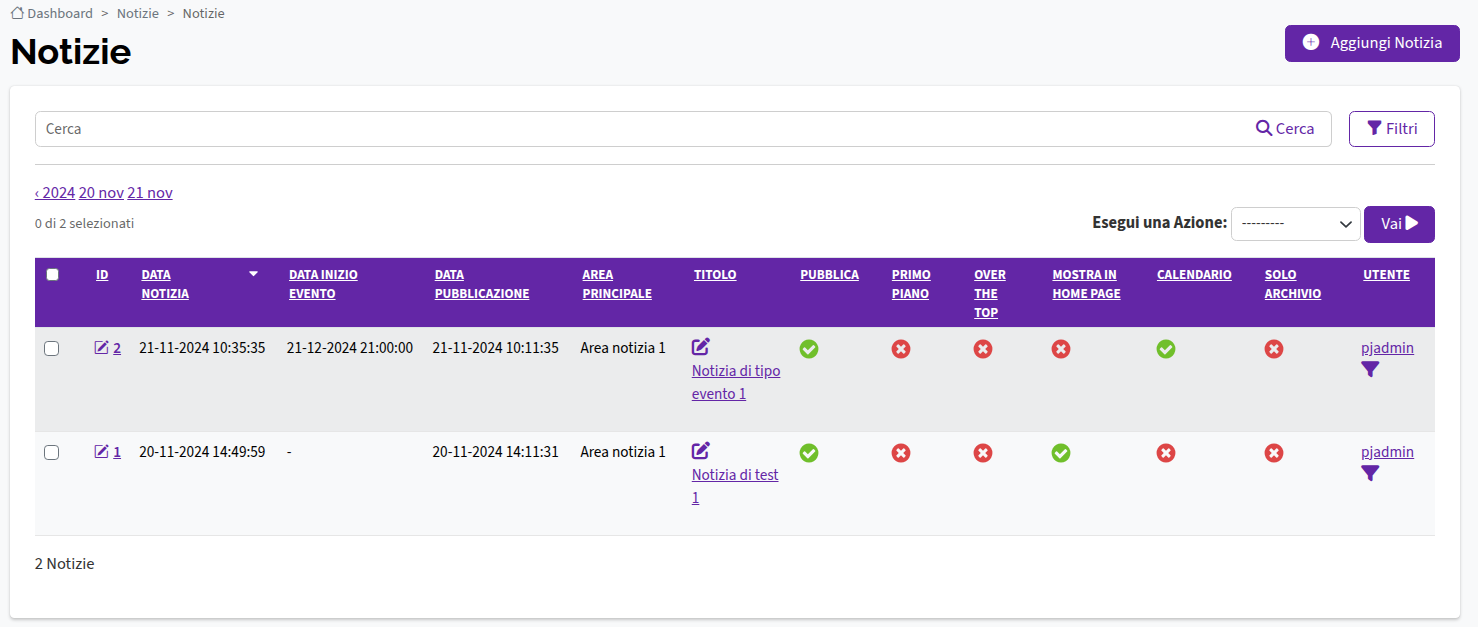Click the Calendario red cross for news 1
1478x627 pixels.
tap(1166, 453)
